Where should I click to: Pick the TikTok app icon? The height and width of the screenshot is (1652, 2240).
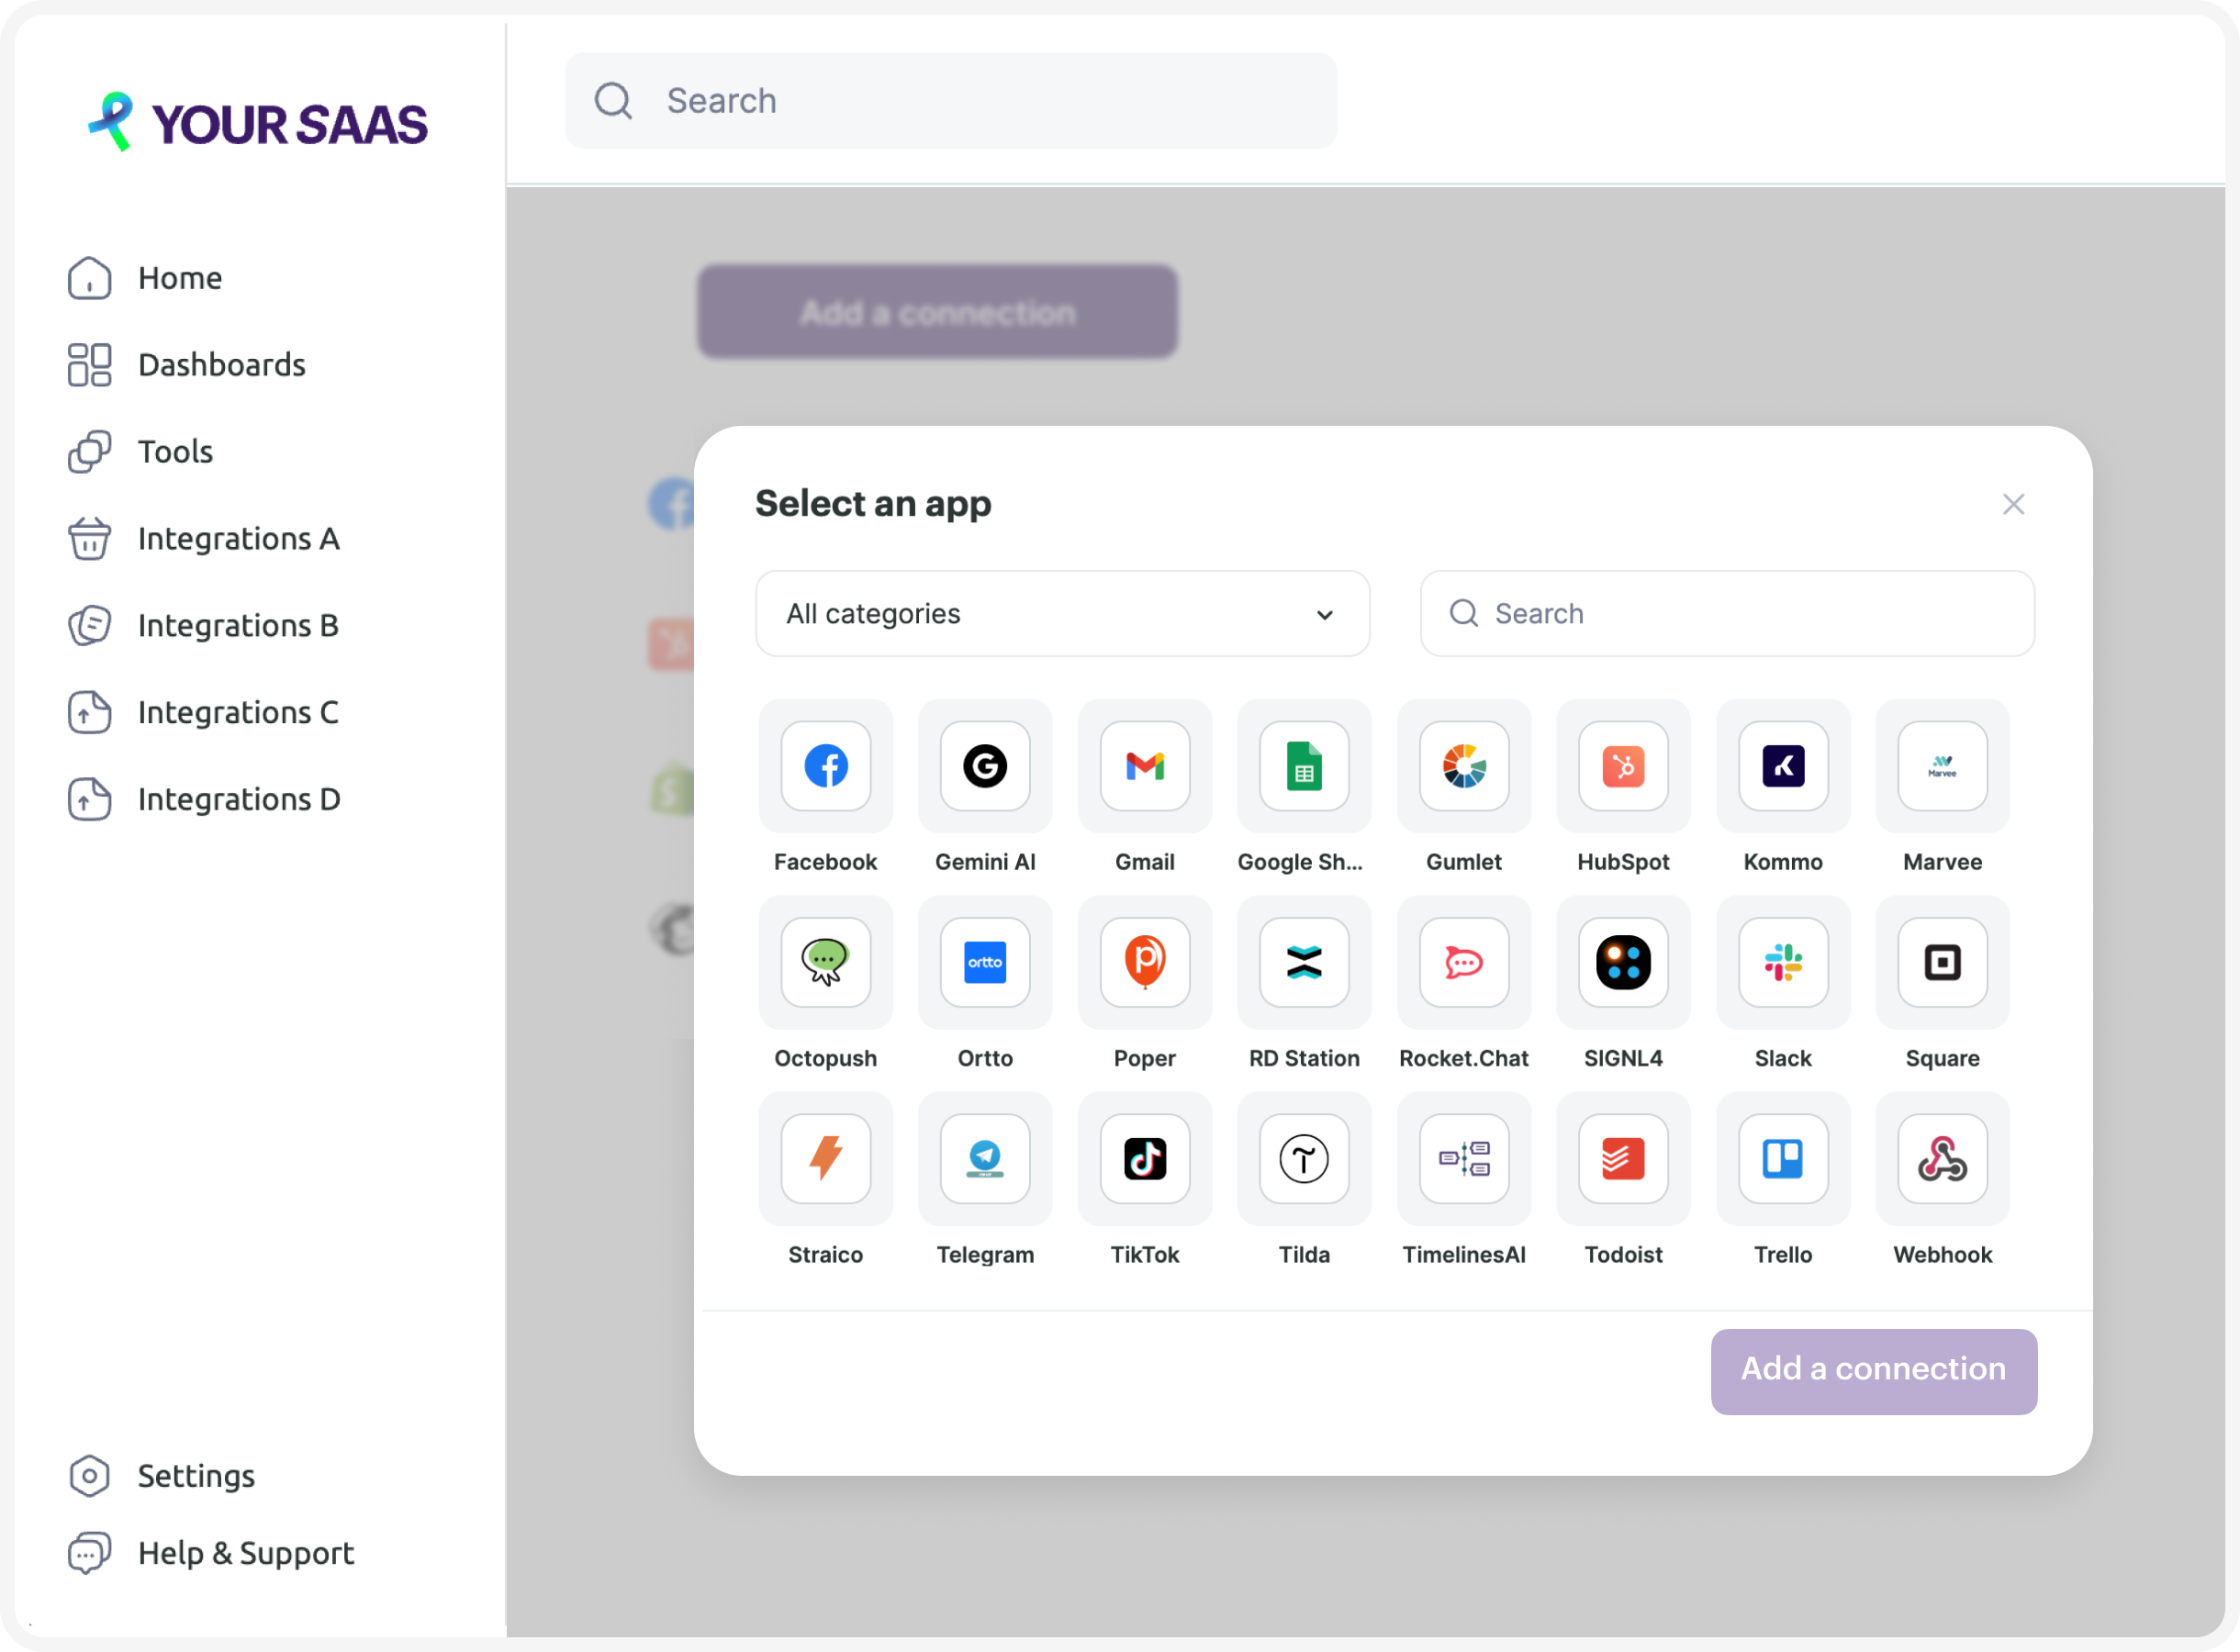pos(1145,1158)
